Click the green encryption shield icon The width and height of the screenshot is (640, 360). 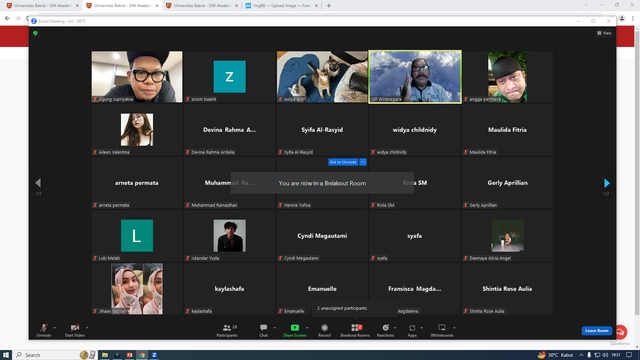36,33
